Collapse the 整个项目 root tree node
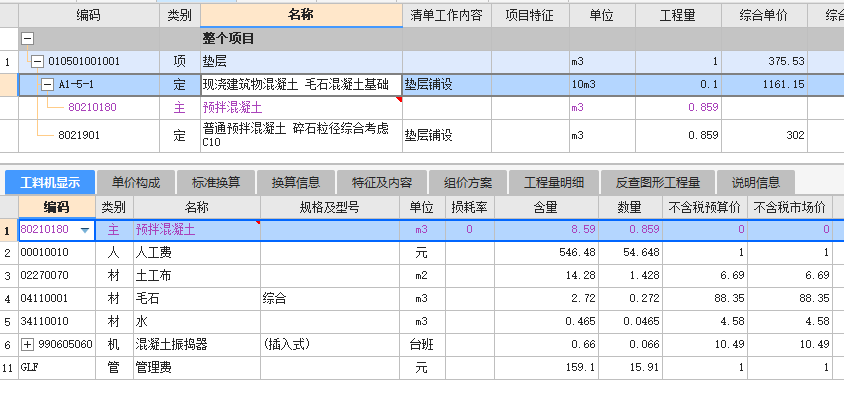This screenshot has height=398, width=844. coord(27,39)
